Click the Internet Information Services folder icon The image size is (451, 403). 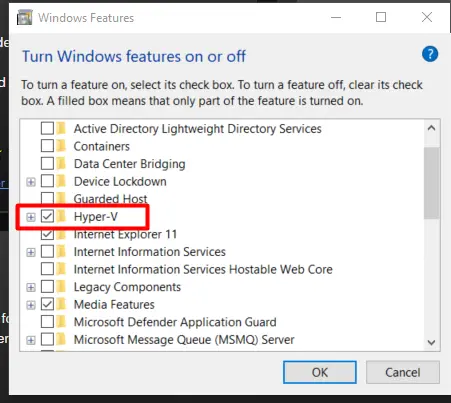61,252
